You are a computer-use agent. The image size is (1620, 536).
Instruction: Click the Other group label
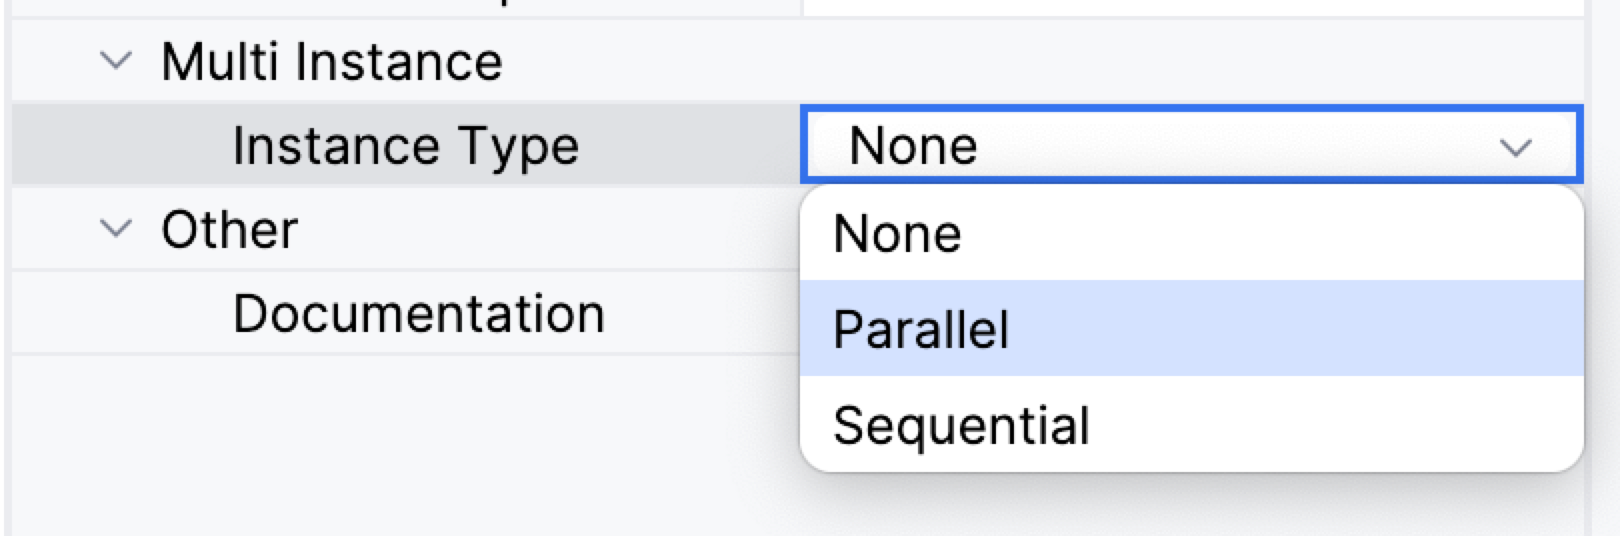(229, 230)
